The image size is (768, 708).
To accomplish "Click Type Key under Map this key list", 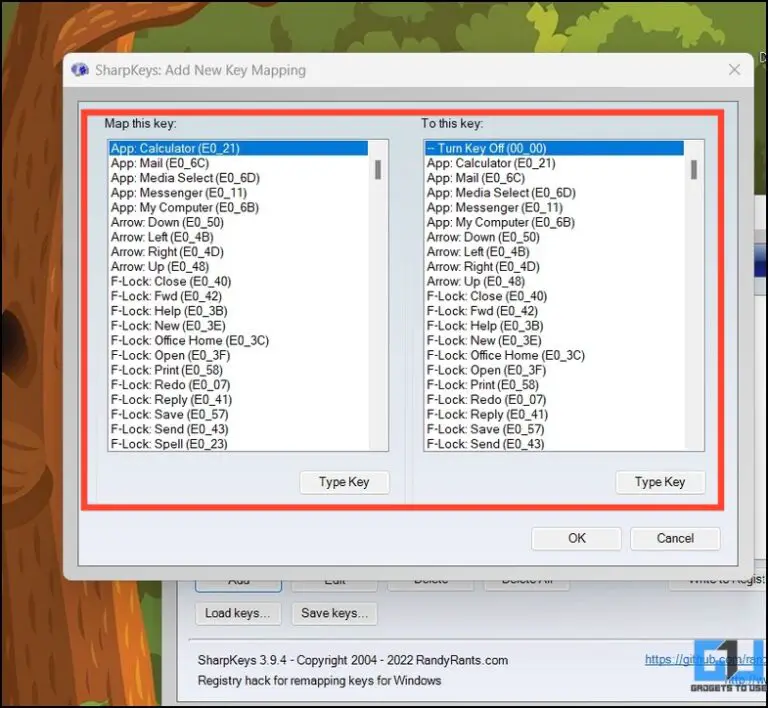I will 344,482.
